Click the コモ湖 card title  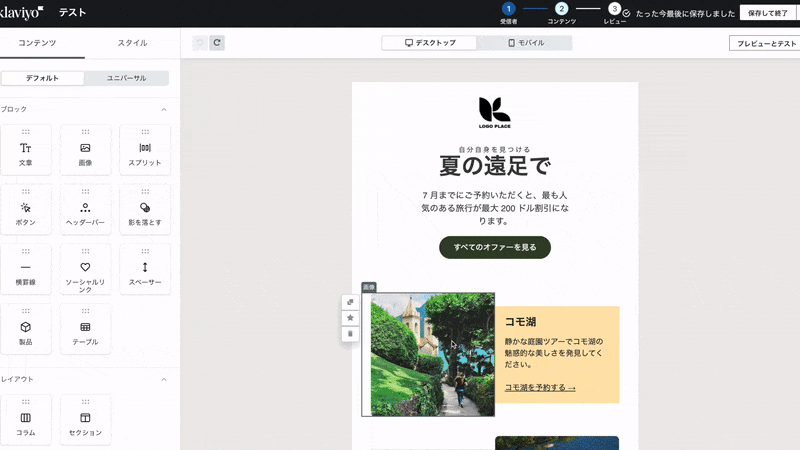(520, 321)
